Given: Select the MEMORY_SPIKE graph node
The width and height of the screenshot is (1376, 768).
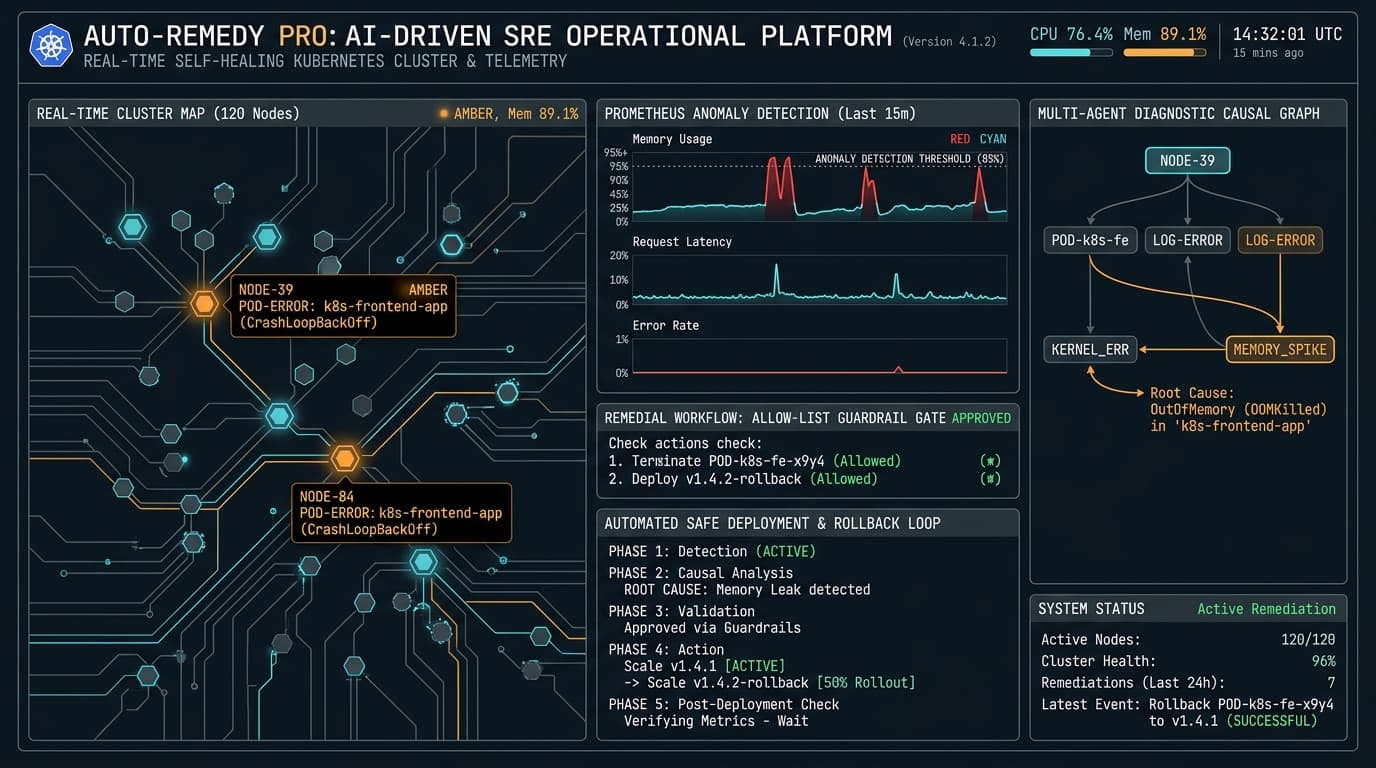Looking at the screenshot, I should pos(1281,349).
